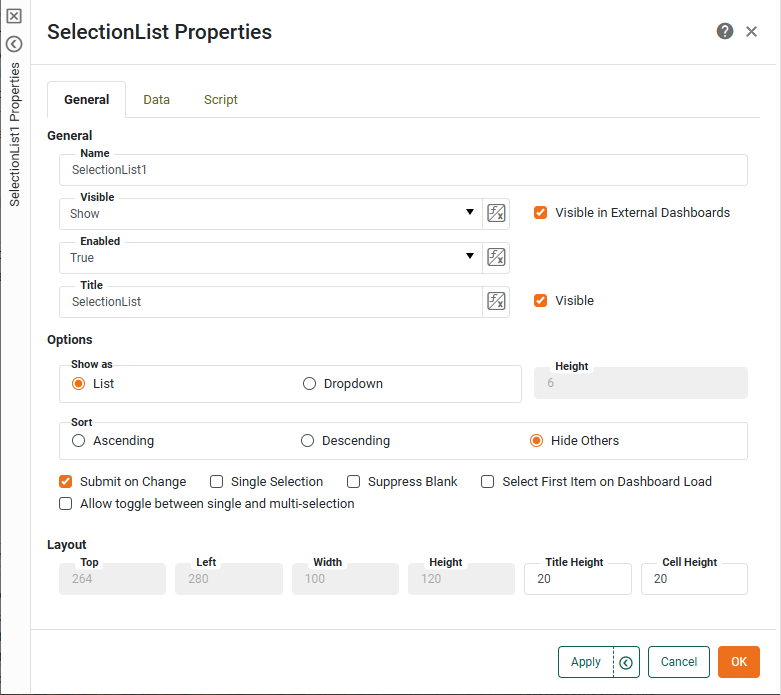Uncheck the Title Visible checkbox
The height and width of the screenshot is (695, 781).
pos(540,300)
